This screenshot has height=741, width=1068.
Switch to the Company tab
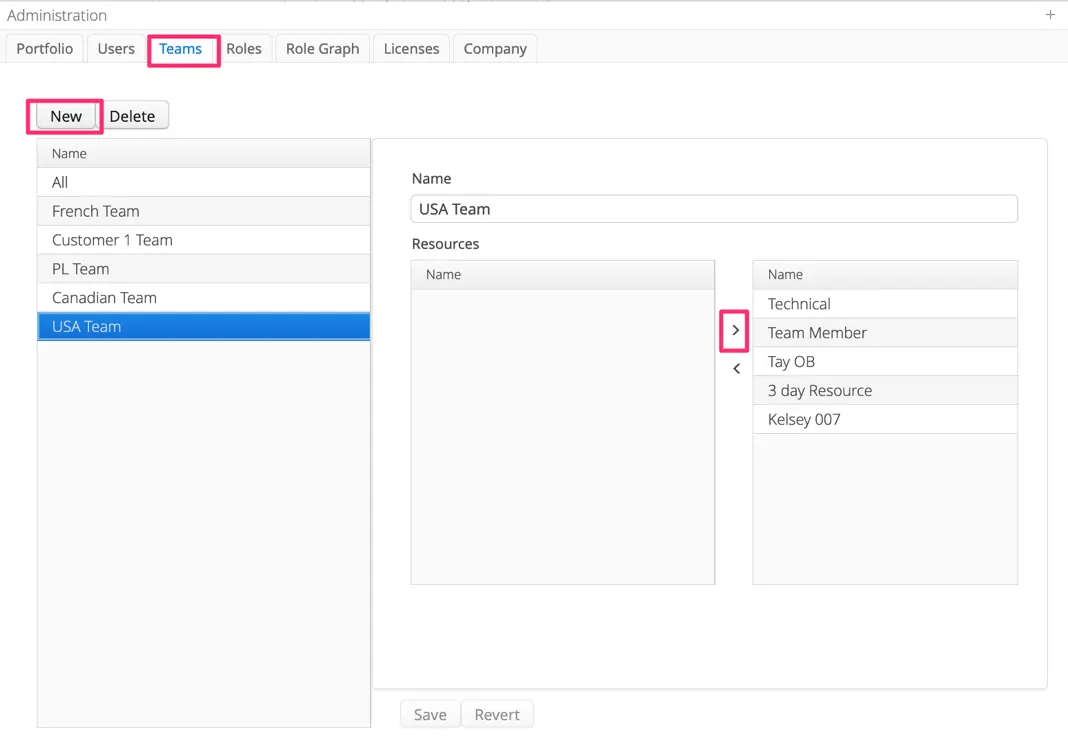[x=495, y=48]
